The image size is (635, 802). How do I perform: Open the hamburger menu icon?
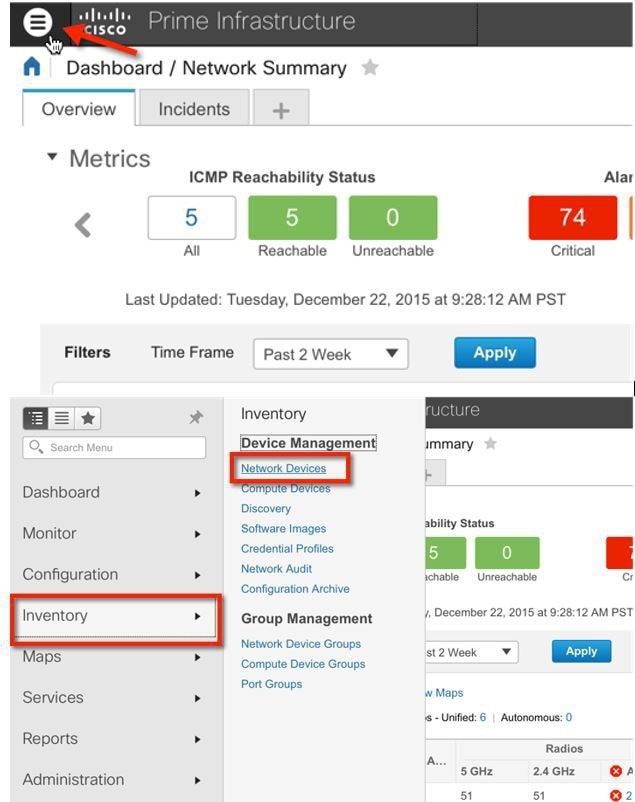[37, 22]
